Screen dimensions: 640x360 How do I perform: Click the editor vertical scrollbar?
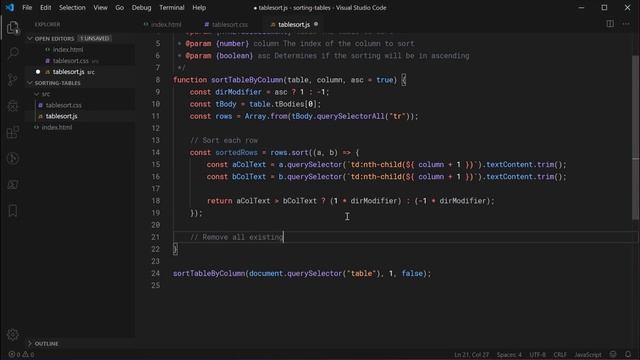(x=636, y=137)
